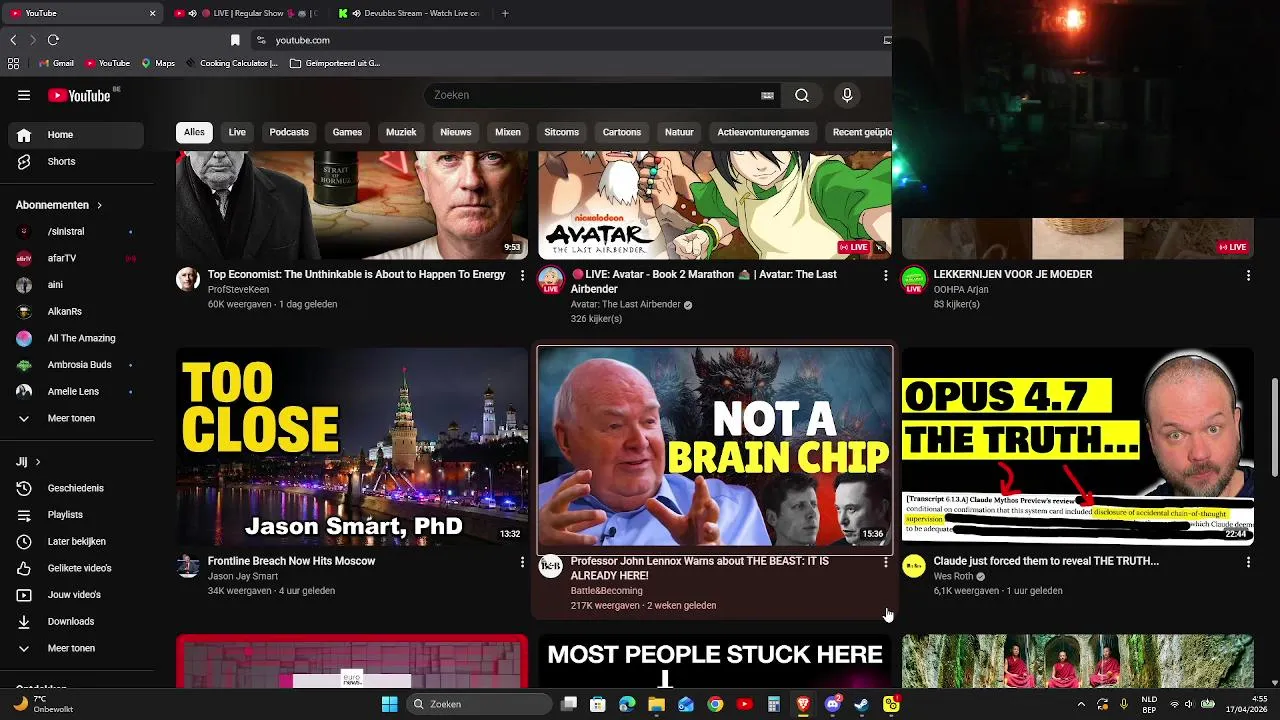This screenshot has height=720, width=1280.
Task: Open AlkanRs subscription channel
Action: click(x=76, y=311)
